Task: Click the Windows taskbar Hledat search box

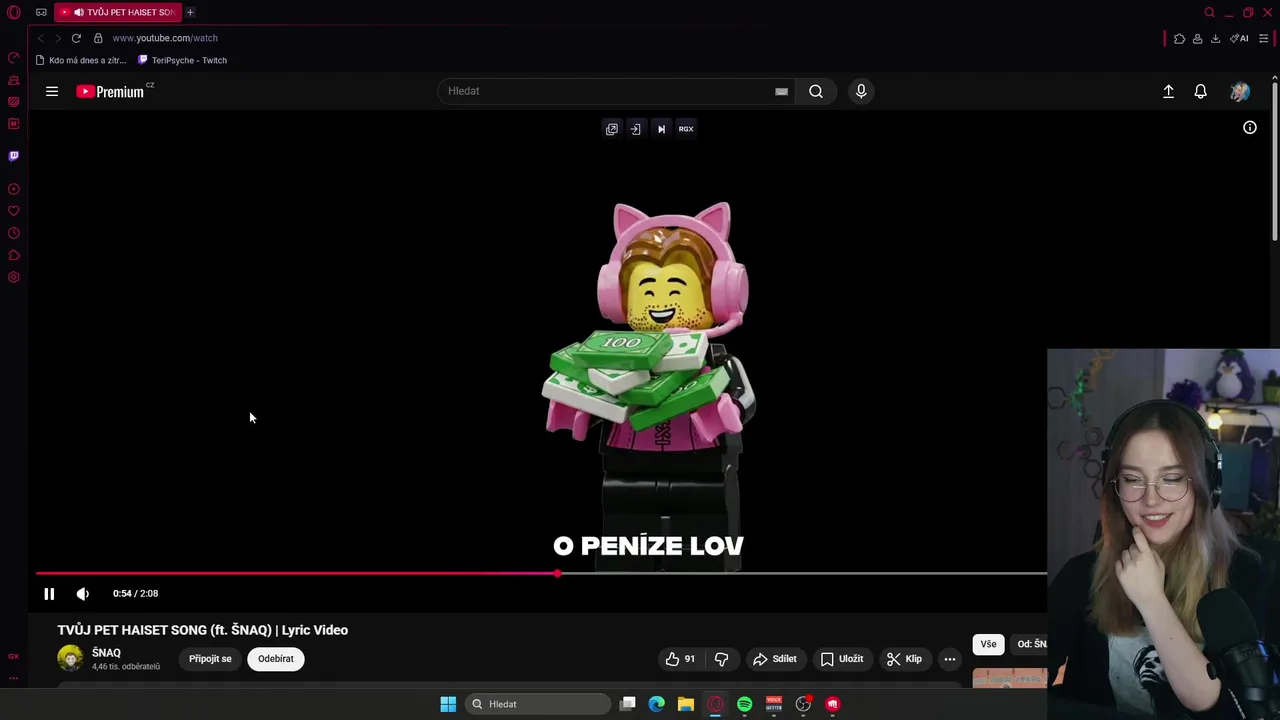Action: point(538,704)
